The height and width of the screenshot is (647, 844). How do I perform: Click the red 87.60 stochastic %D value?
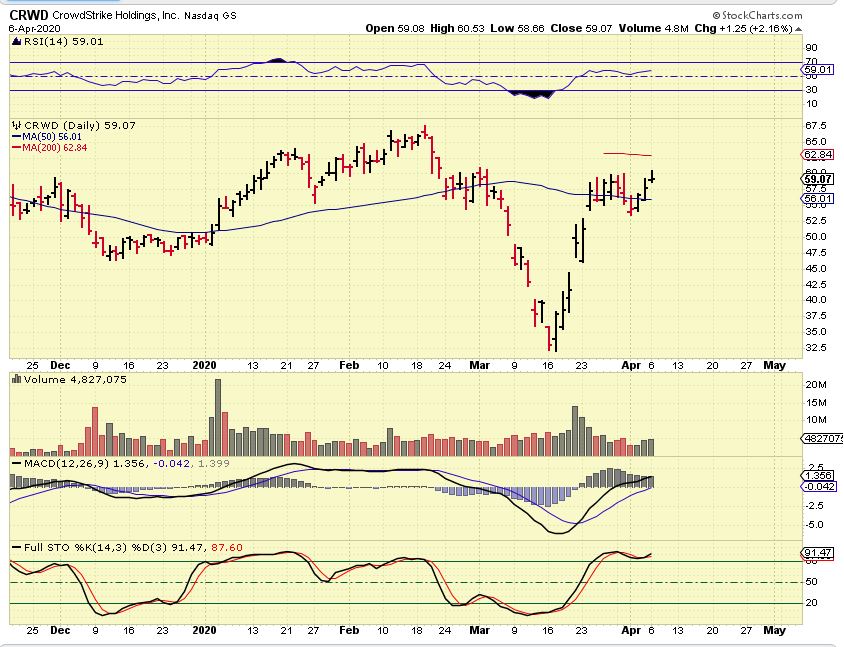(227, 547)
